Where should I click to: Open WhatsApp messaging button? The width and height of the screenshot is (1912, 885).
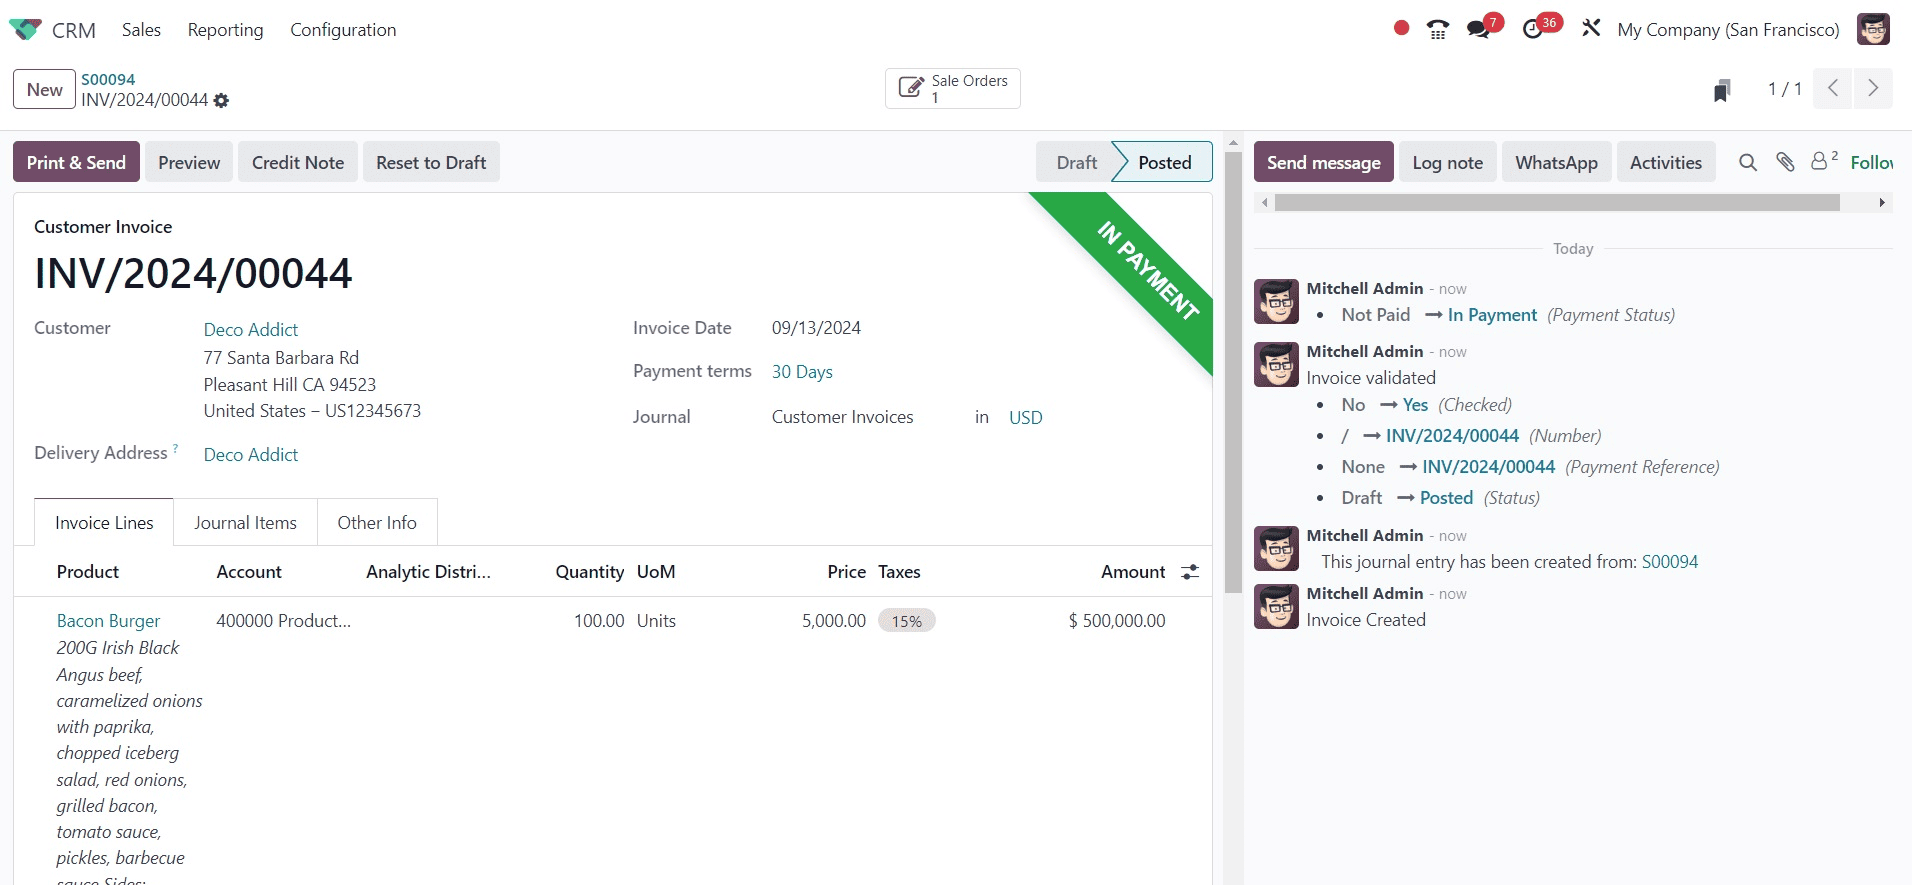coord(1556,162)
